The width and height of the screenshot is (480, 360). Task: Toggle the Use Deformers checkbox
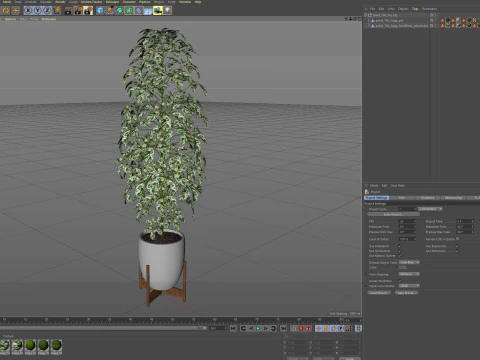(457, 251)
